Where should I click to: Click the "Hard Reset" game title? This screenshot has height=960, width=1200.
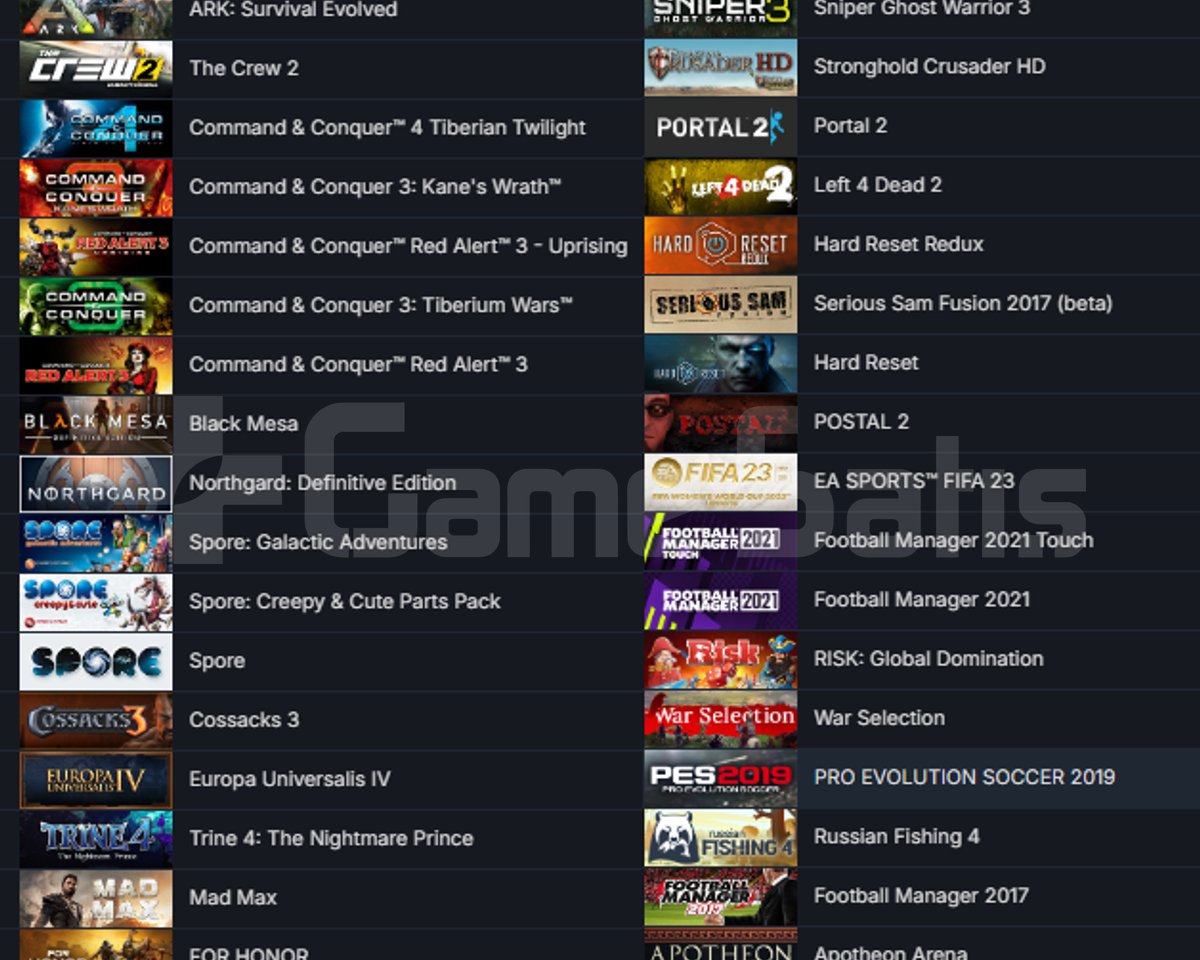(x=866, y=363)
